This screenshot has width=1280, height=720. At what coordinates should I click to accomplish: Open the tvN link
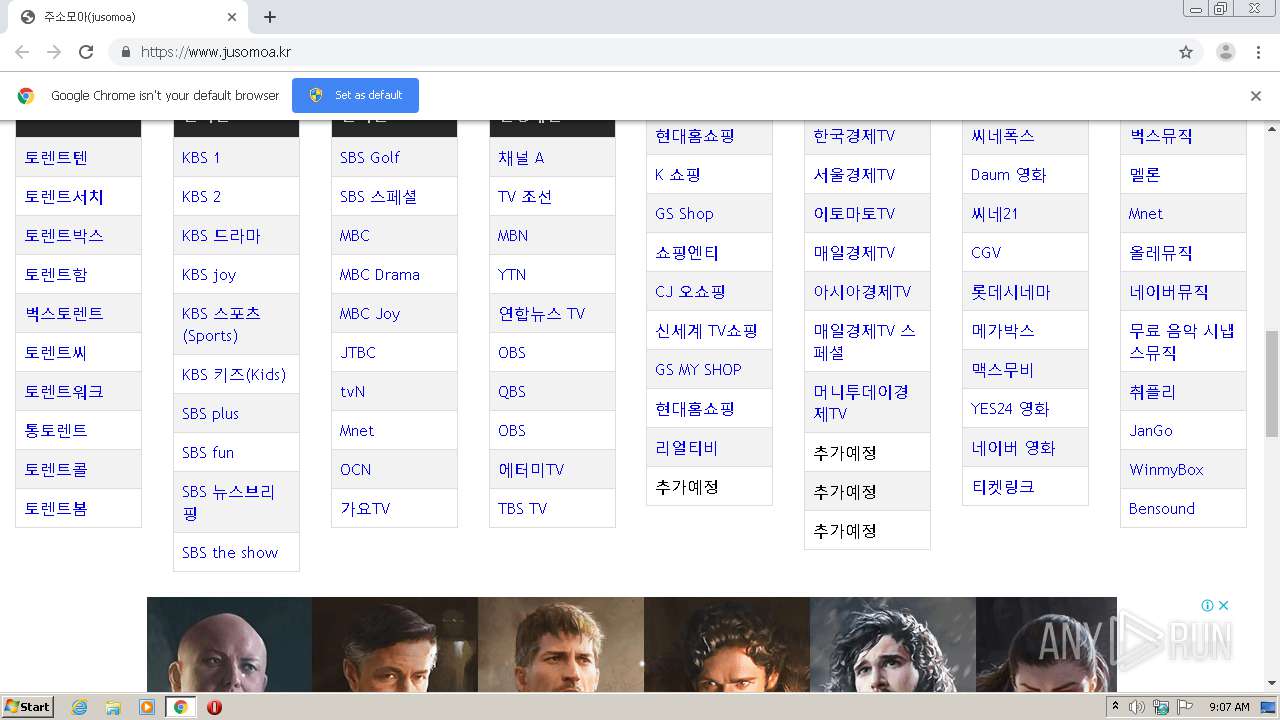click(x=353, y=392)
